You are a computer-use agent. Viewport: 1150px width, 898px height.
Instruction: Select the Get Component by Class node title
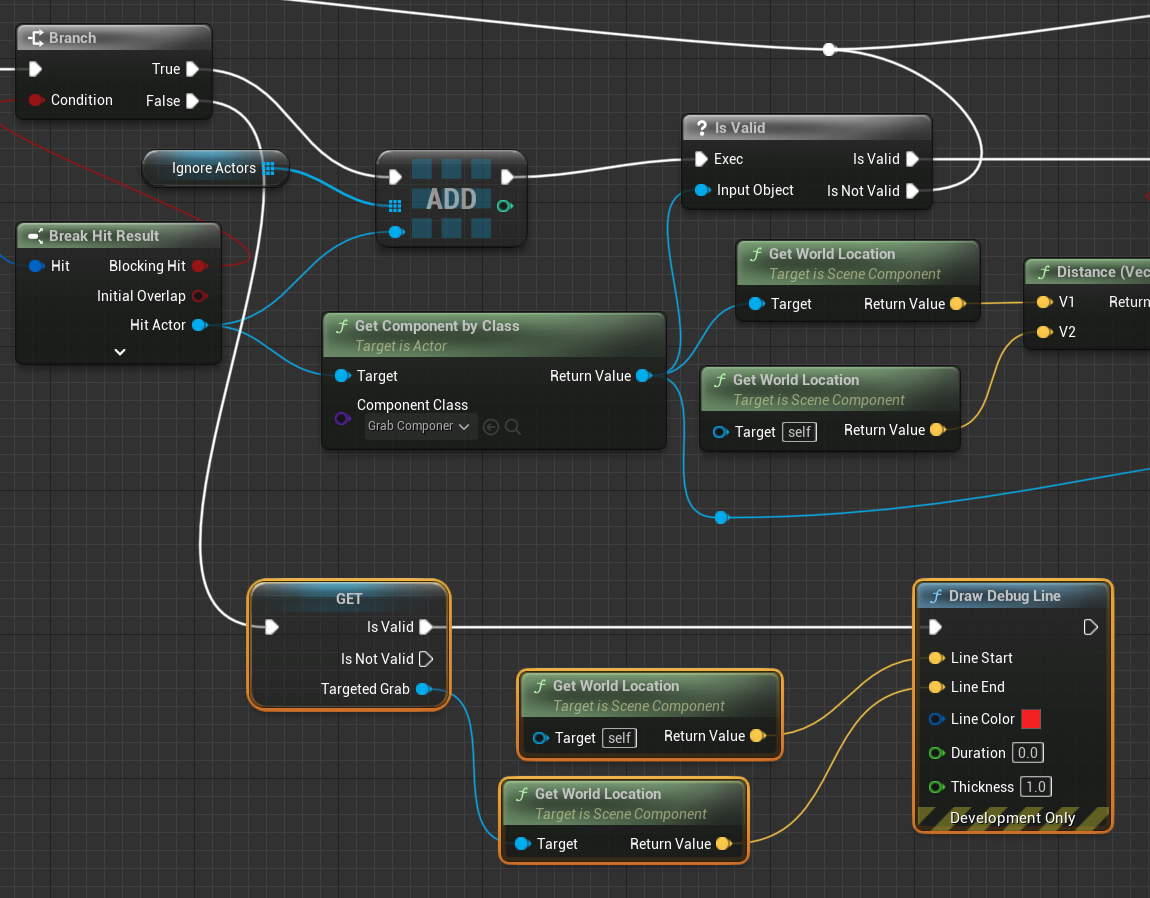(x=437, y=326)
